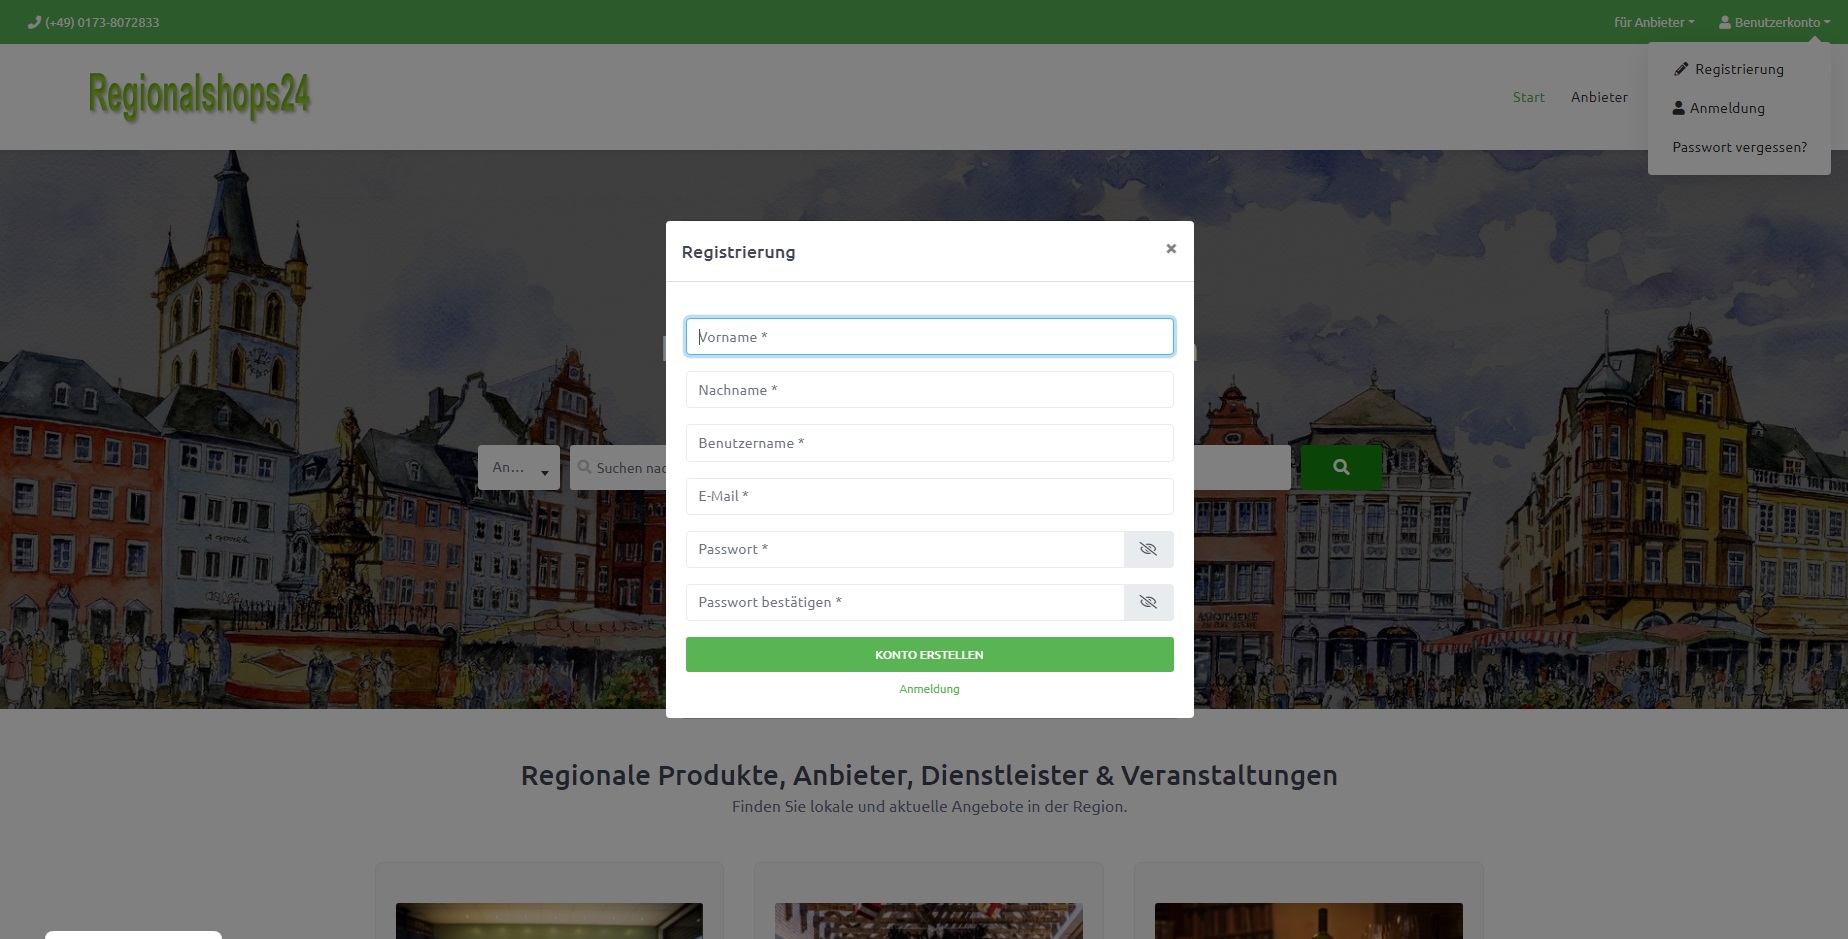Focus the Benutzername field
Viewport: 1848px width, 939px height.
coord(929,443)
